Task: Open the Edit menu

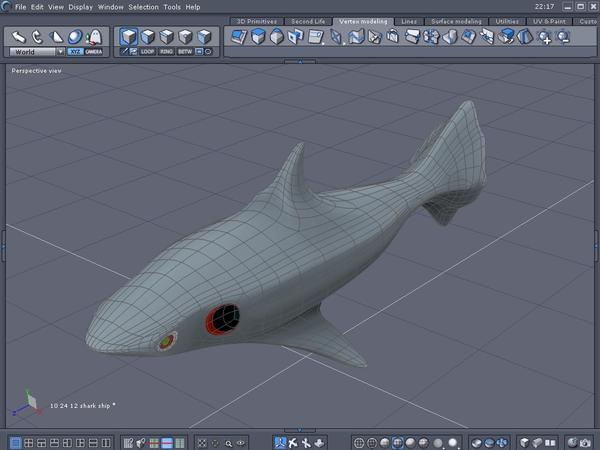Action: tap(37, 7)
